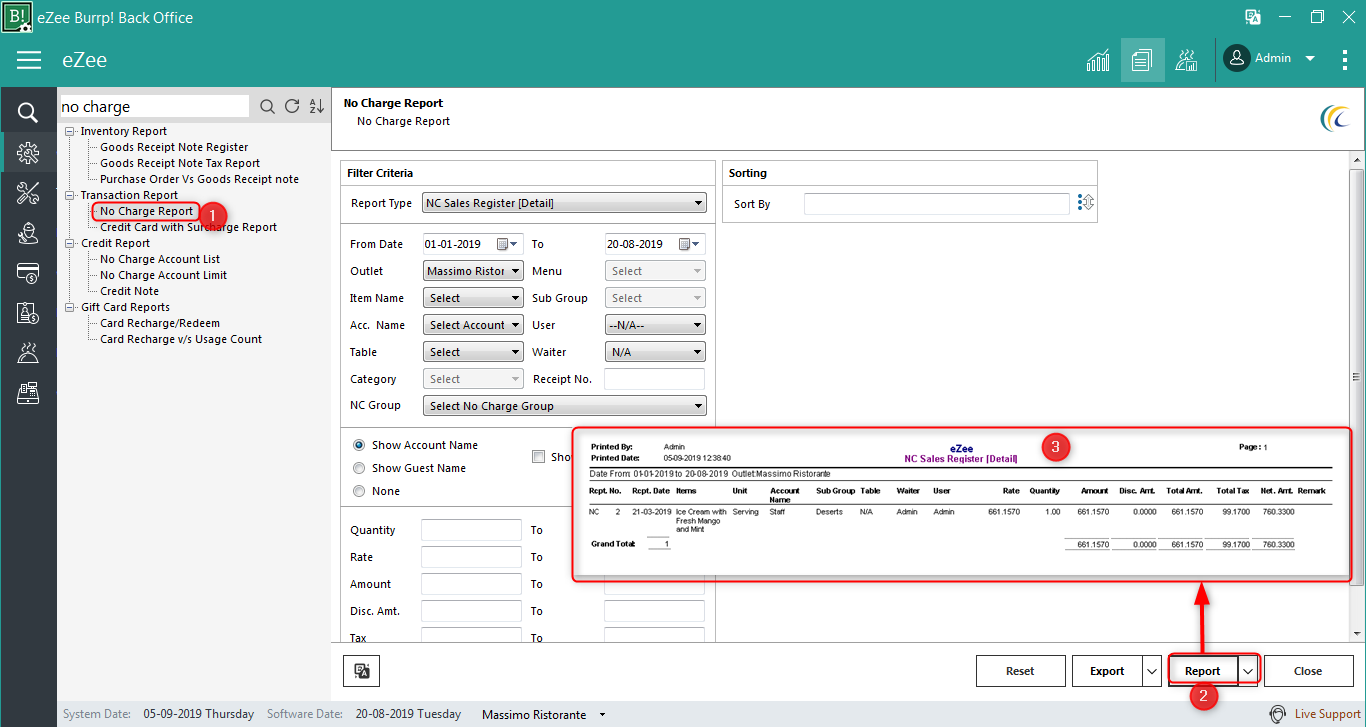The image size is (1366, 727).
Task: Select No Charge Report in tree
Action: tap(147, 211)
